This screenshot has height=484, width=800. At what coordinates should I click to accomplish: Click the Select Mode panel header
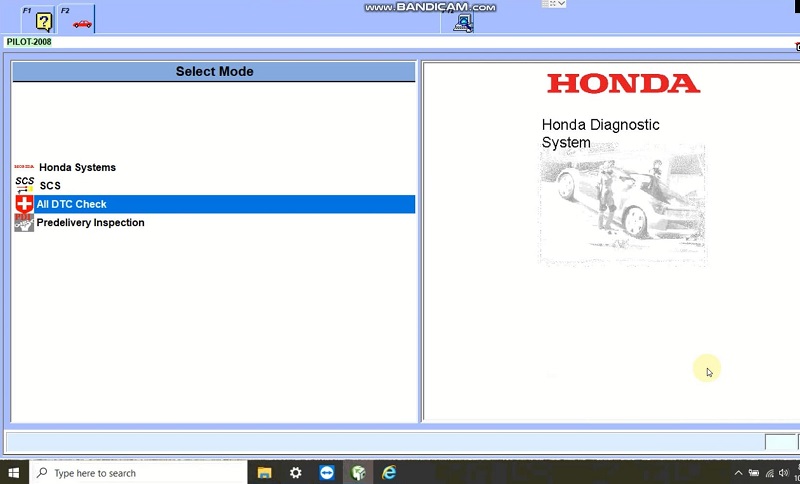(214, 71)
